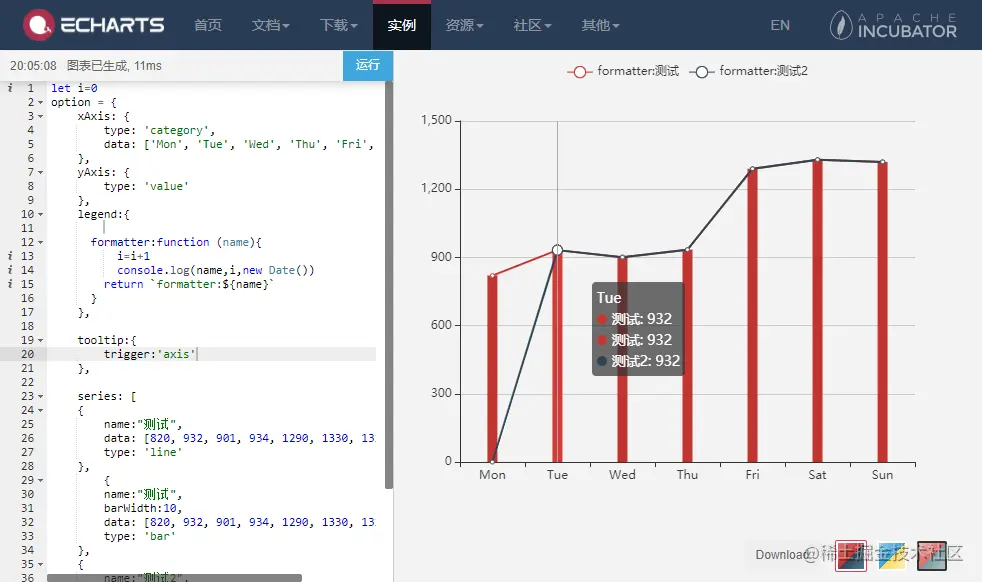Screen dimensions: 982x582
Task: Collapse the xAxis block at line 3
Action: pyautogui.click(x=41, y=117)
